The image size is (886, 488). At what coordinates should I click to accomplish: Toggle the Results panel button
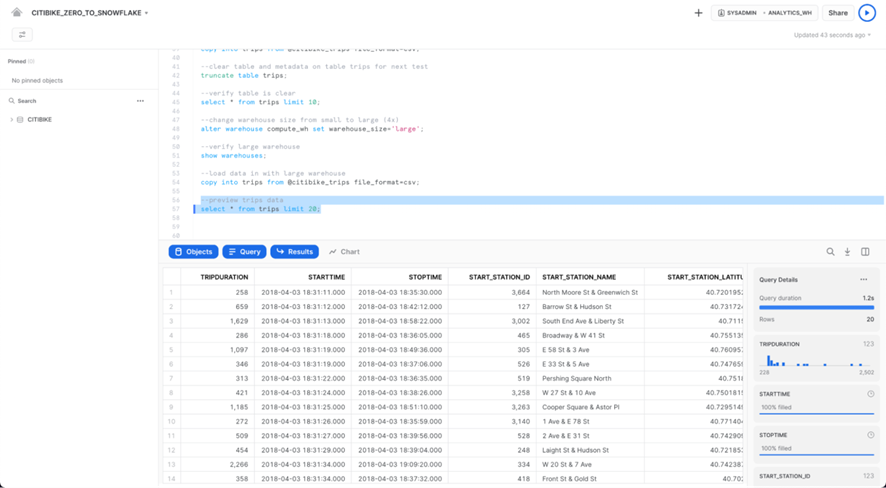point(294,252)
